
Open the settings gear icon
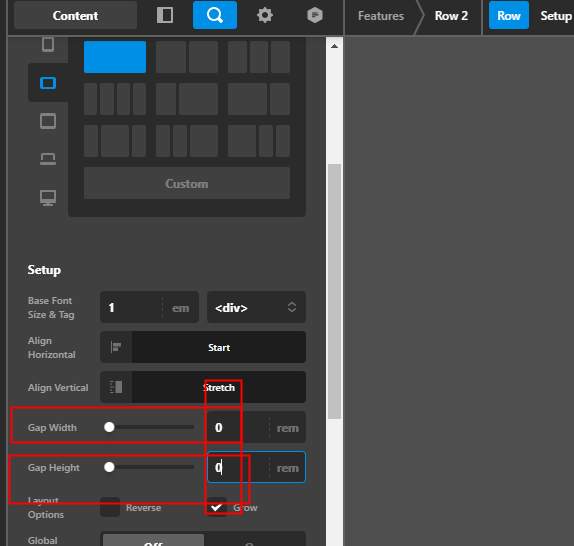point(265,15)
